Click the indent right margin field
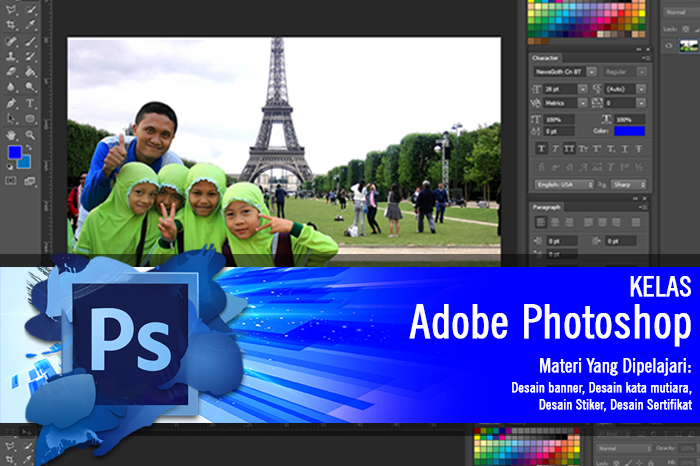 [621, 241]
